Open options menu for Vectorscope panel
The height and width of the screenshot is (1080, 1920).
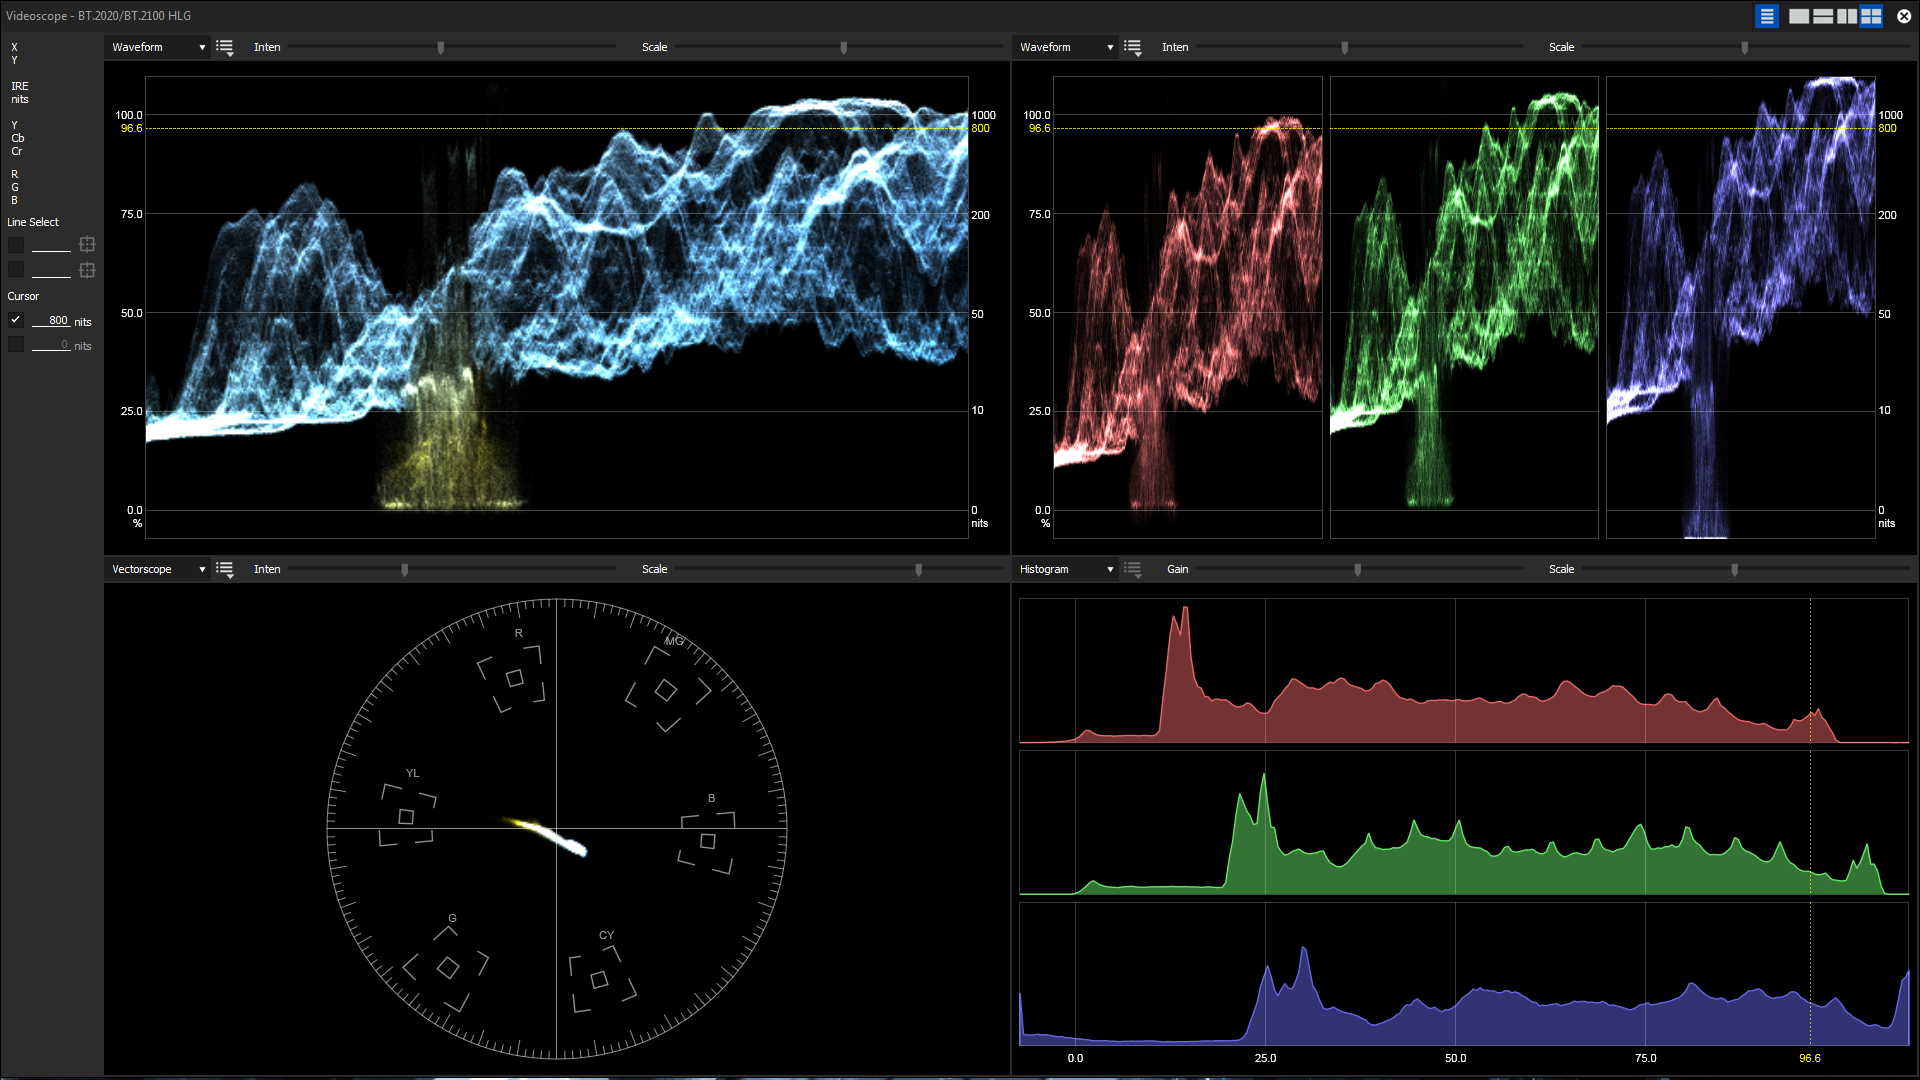point(225,569)
